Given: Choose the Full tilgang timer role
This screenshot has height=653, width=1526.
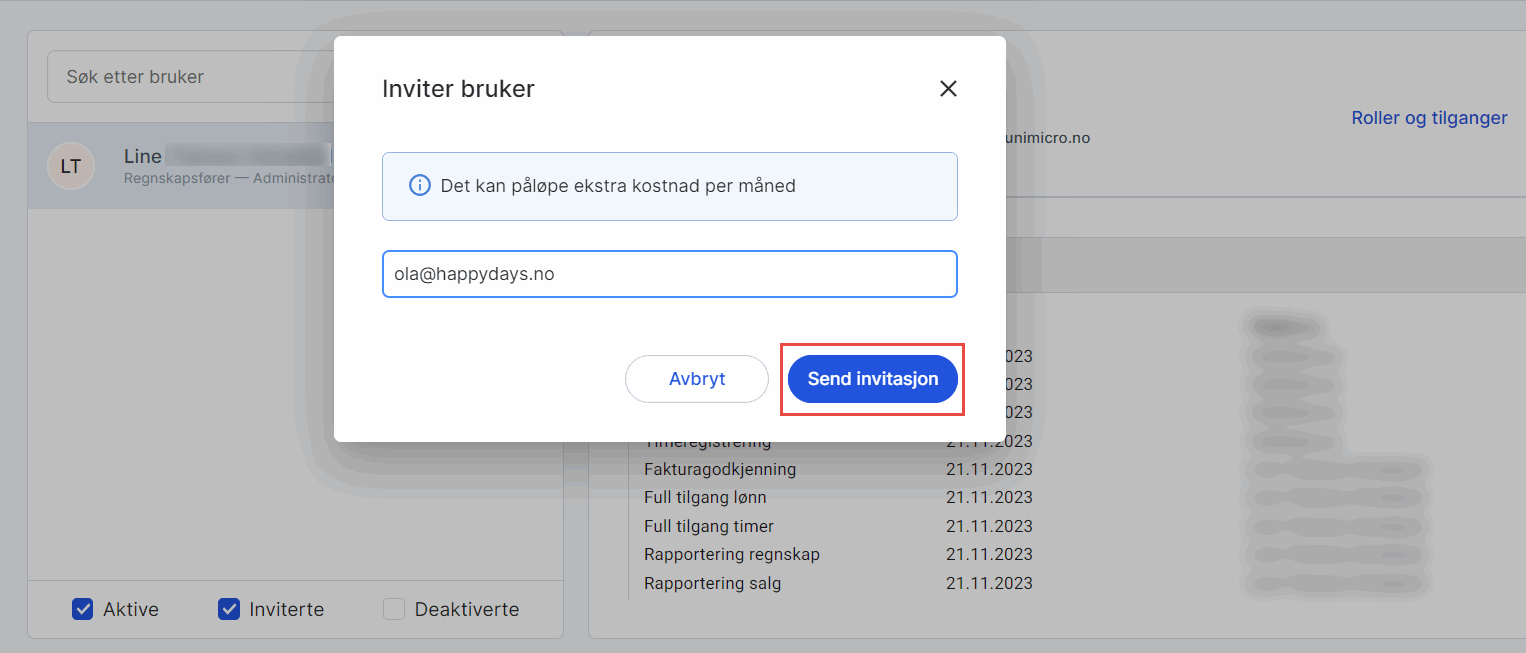Looking at the screenshot, I should coord(709,526).
